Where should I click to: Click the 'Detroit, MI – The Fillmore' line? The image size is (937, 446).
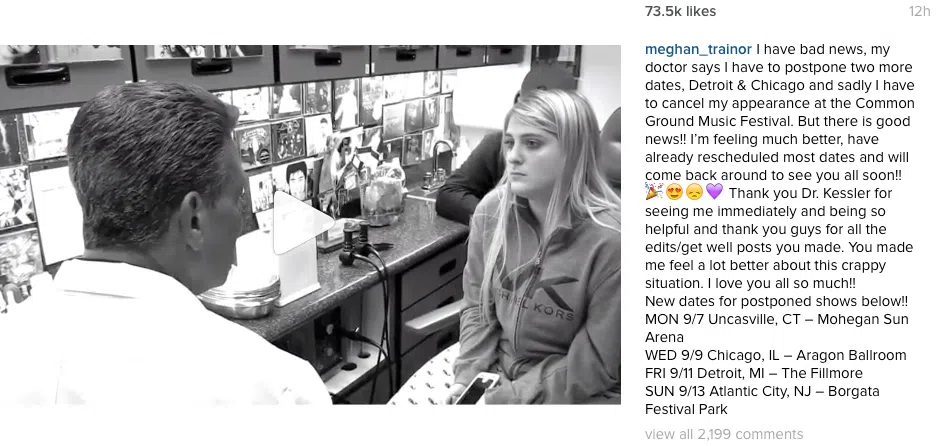754,373
